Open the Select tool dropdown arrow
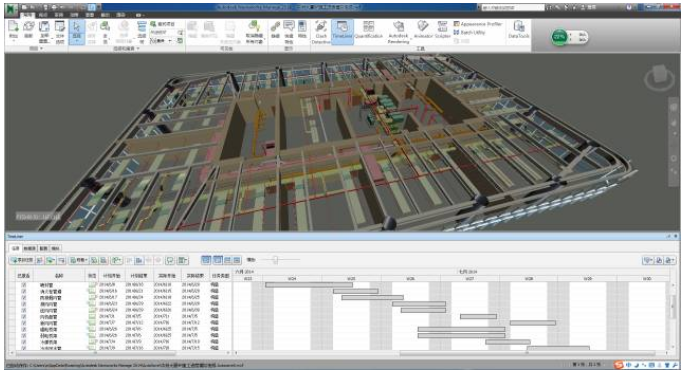 point(77,41)
